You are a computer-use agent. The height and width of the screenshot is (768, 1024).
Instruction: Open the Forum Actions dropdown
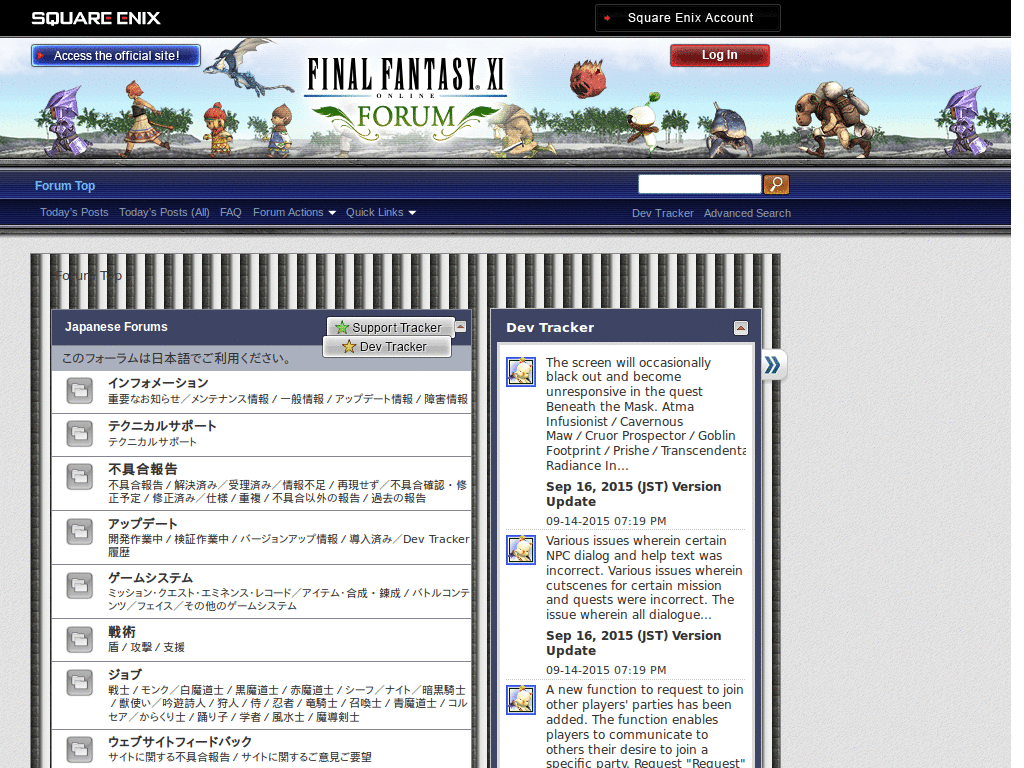coord(289,212)
